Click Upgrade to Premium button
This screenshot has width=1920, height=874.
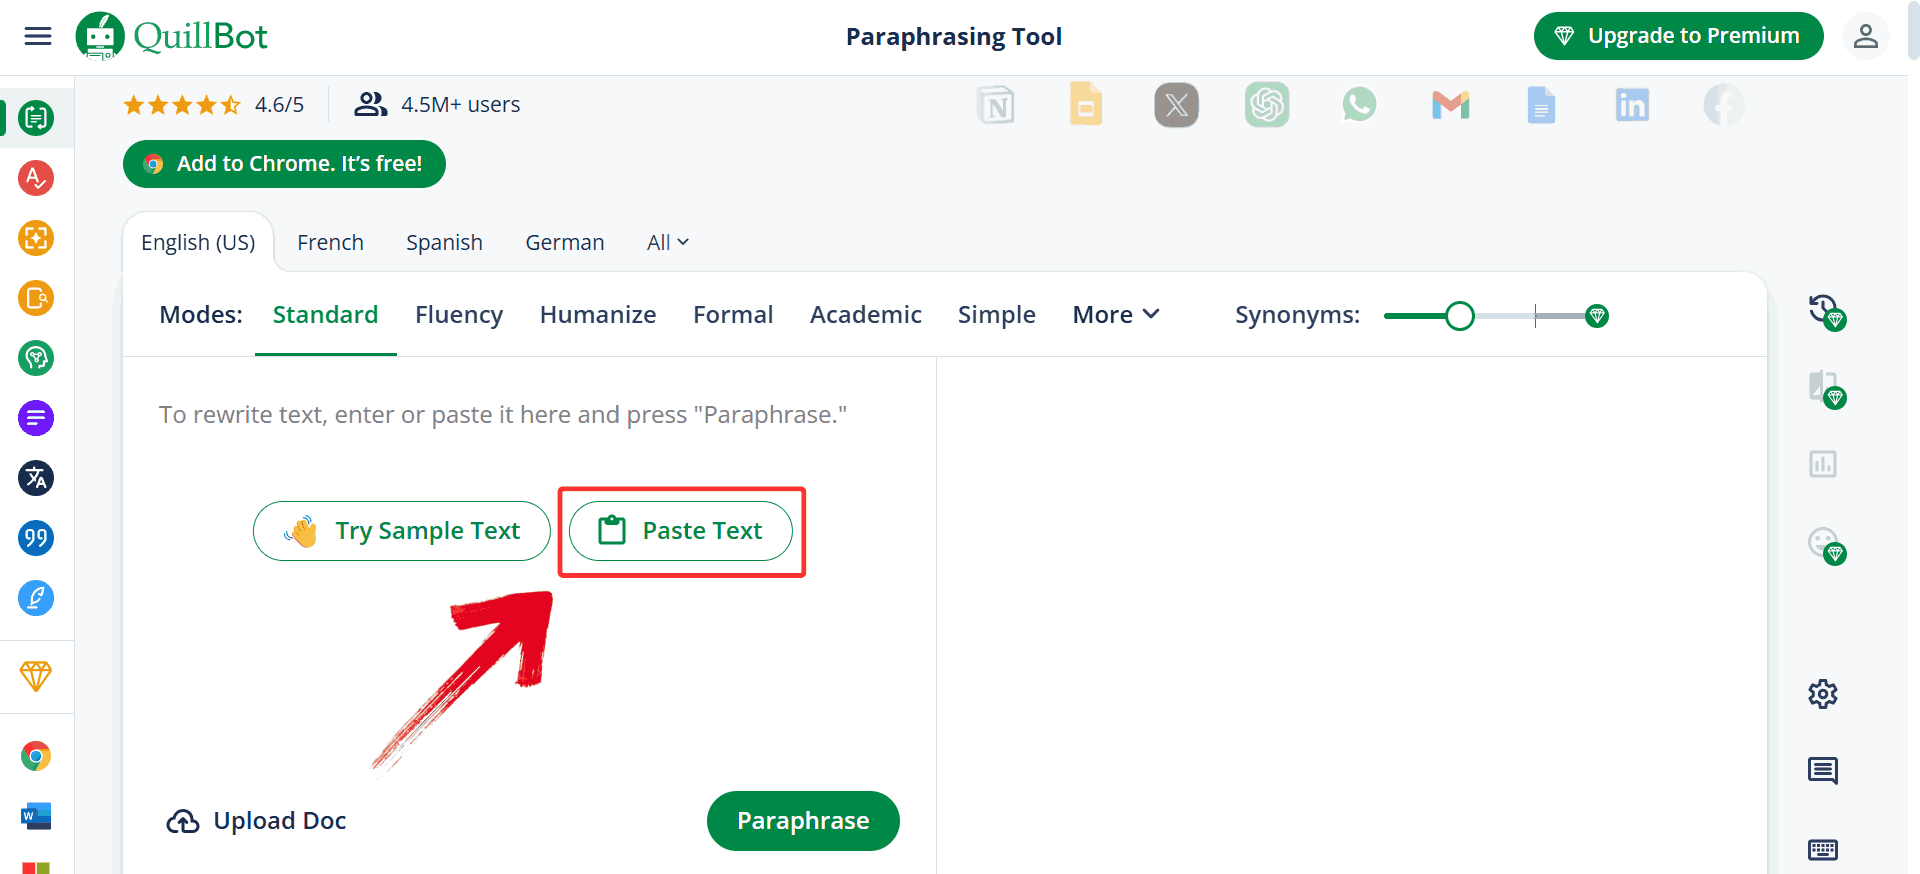pos(1679,36)
